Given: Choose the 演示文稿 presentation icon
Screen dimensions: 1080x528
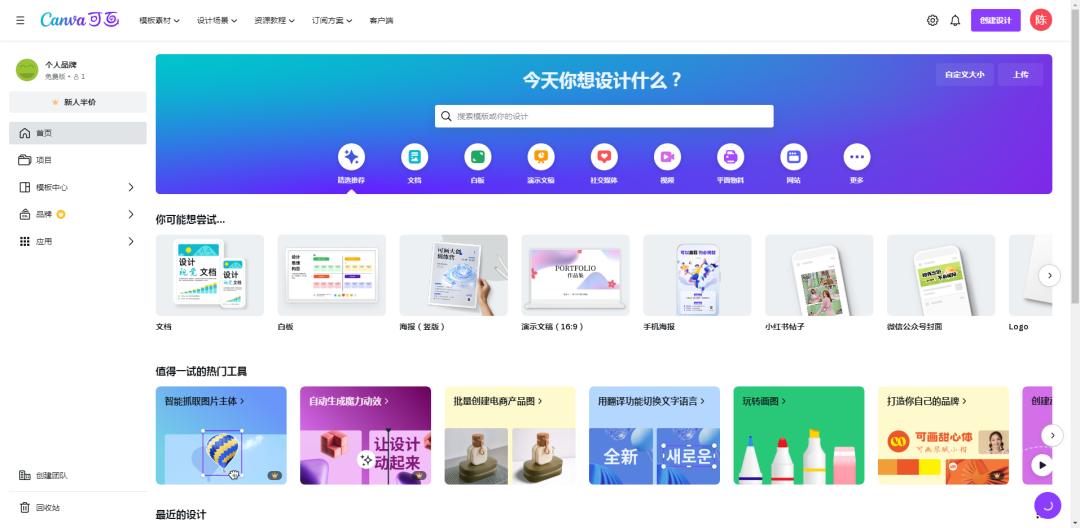Looking at the screenshot, I should tap(541, 157).
